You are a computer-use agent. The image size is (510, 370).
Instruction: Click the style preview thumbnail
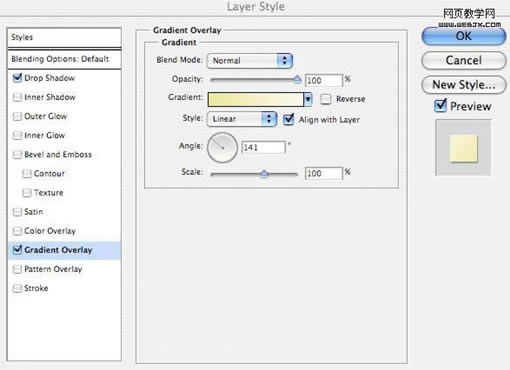pyautogui.click(x=463, y=148)
